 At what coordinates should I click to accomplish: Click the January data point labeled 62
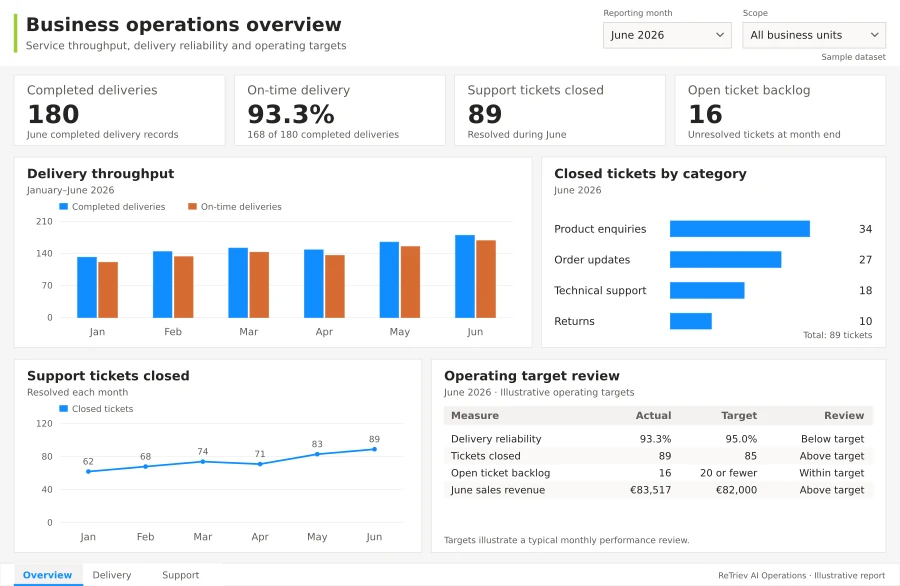(x=88, y=472)
